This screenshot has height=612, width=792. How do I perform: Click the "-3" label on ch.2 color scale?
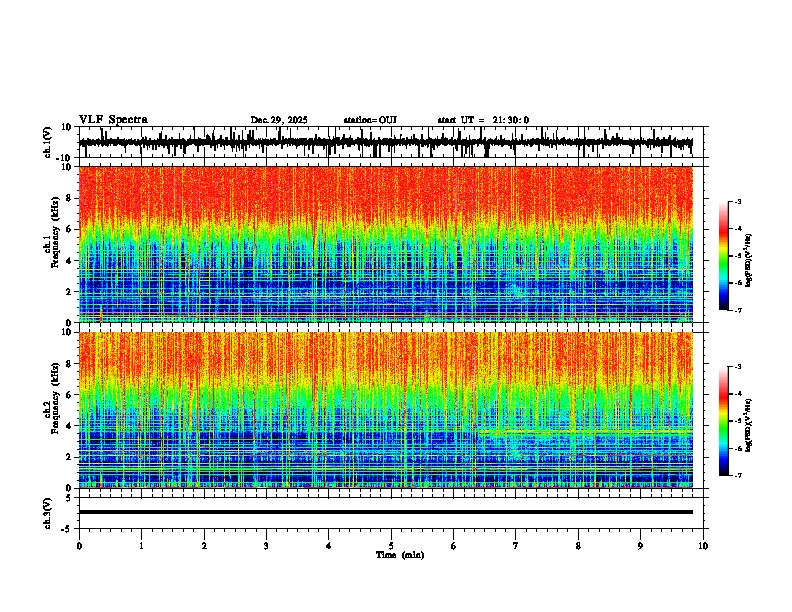click(738, 367)
